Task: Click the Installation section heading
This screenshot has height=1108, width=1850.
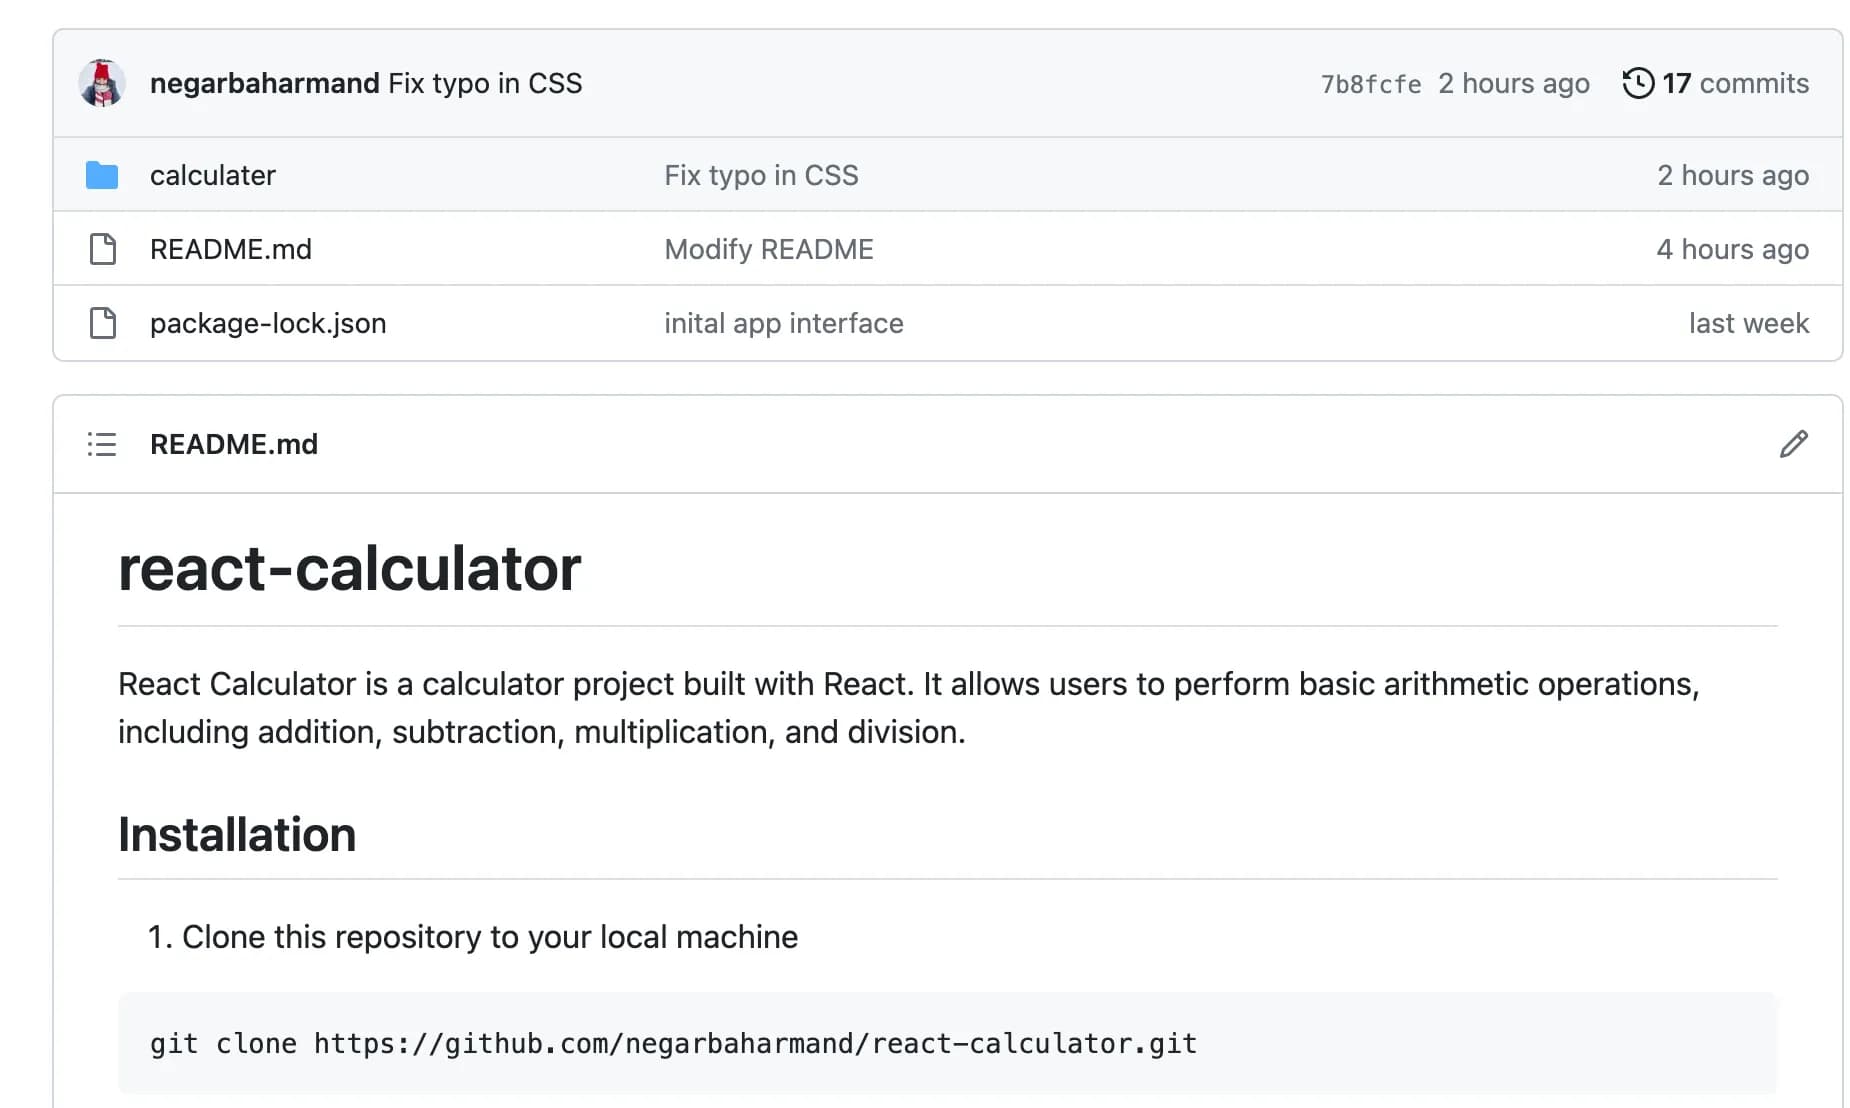Action: 236,833
